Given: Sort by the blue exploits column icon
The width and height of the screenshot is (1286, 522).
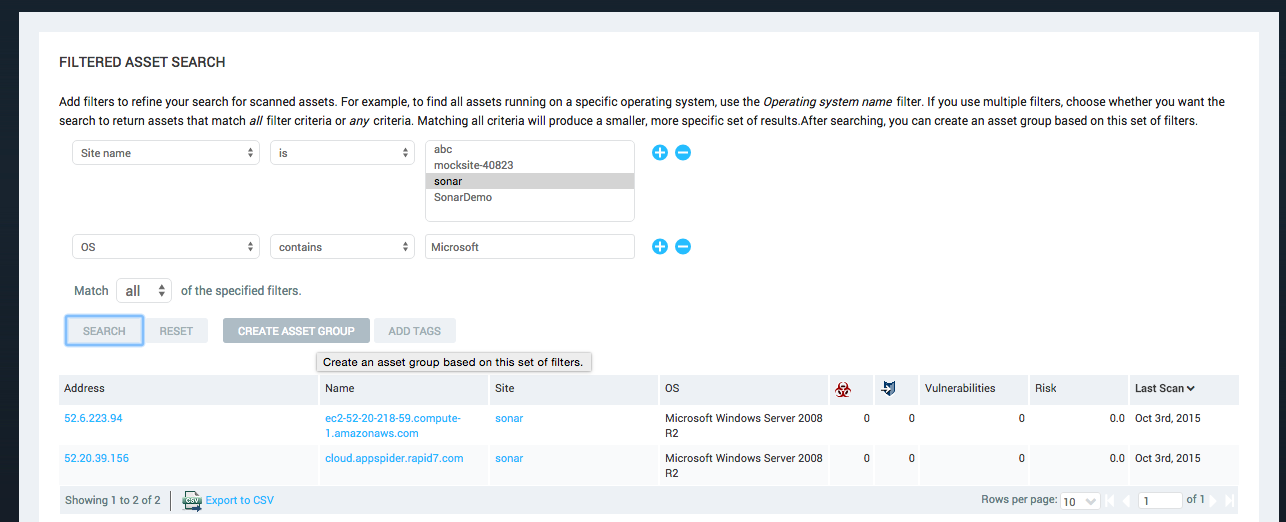Looking at the screenshot, I should (x=887, y=388).
